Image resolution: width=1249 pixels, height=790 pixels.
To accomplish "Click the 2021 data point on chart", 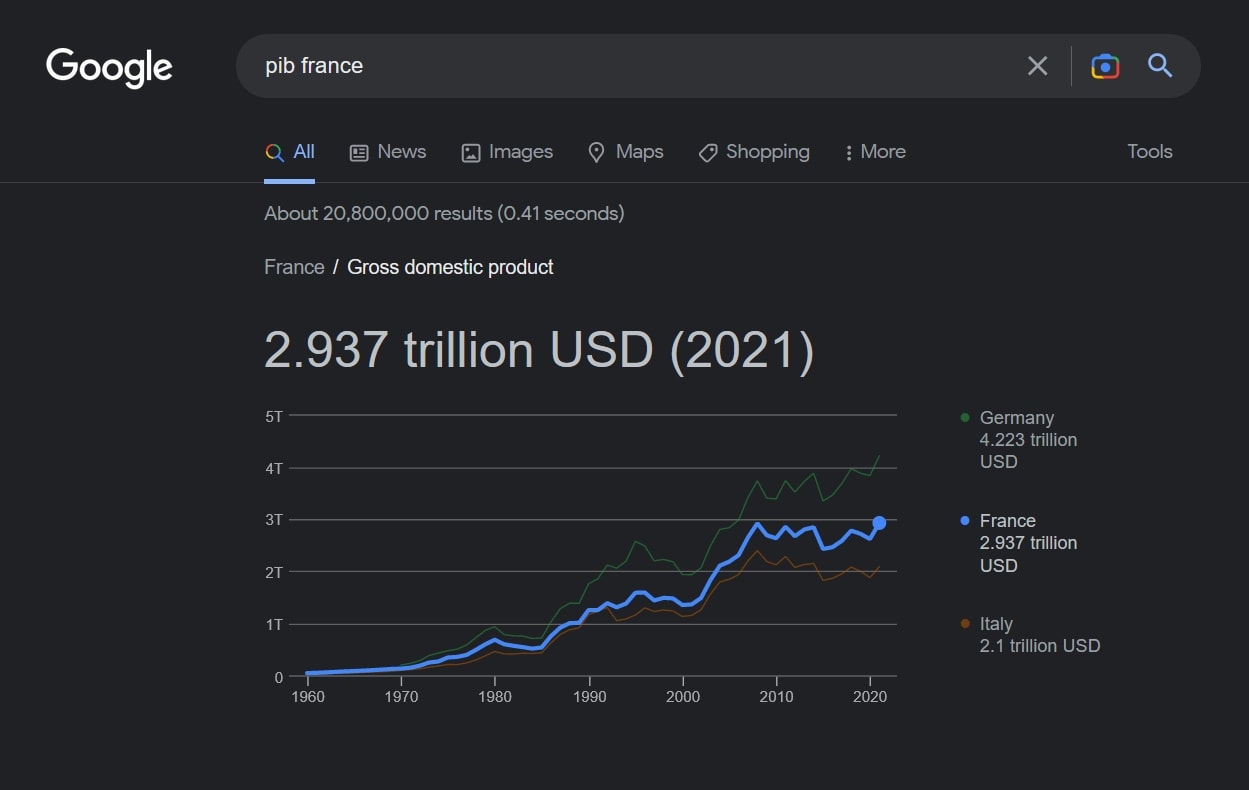I will 879,523.
